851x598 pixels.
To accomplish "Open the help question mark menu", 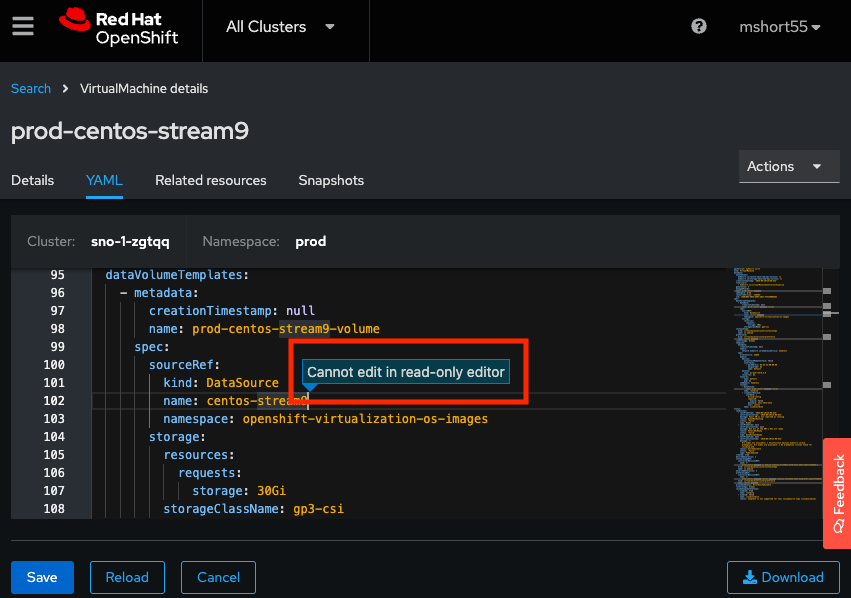I will [x=699, y=27].
